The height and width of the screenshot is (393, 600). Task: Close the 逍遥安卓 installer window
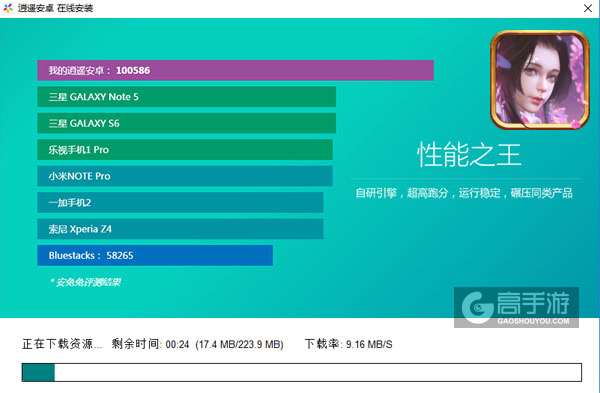(588, 8)
